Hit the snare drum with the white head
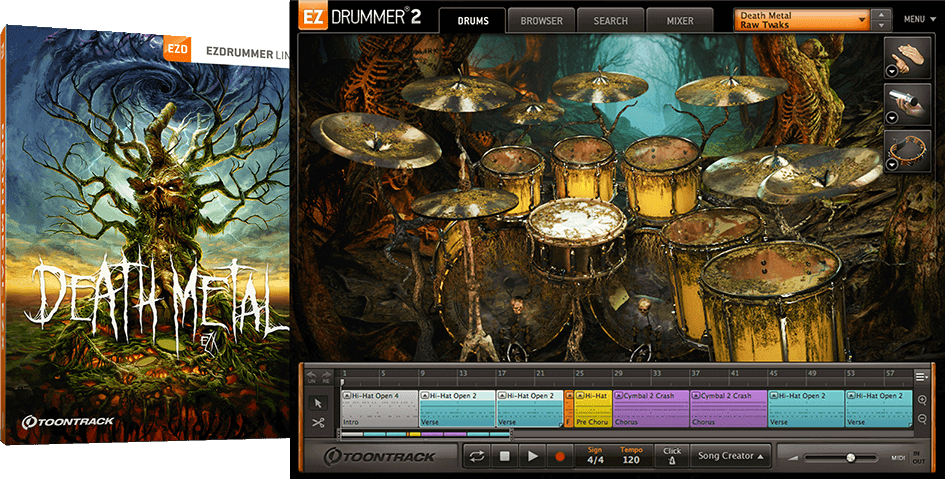 (x=577, y=223)
